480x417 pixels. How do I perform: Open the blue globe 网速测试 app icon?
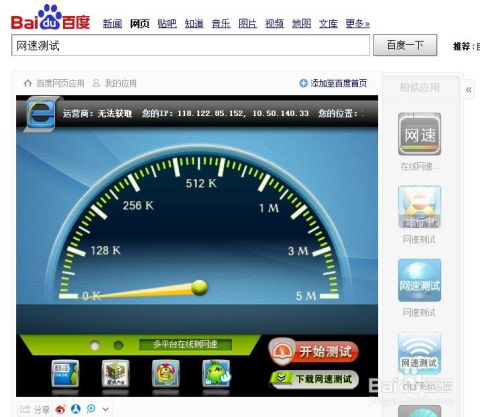point(419,280)
